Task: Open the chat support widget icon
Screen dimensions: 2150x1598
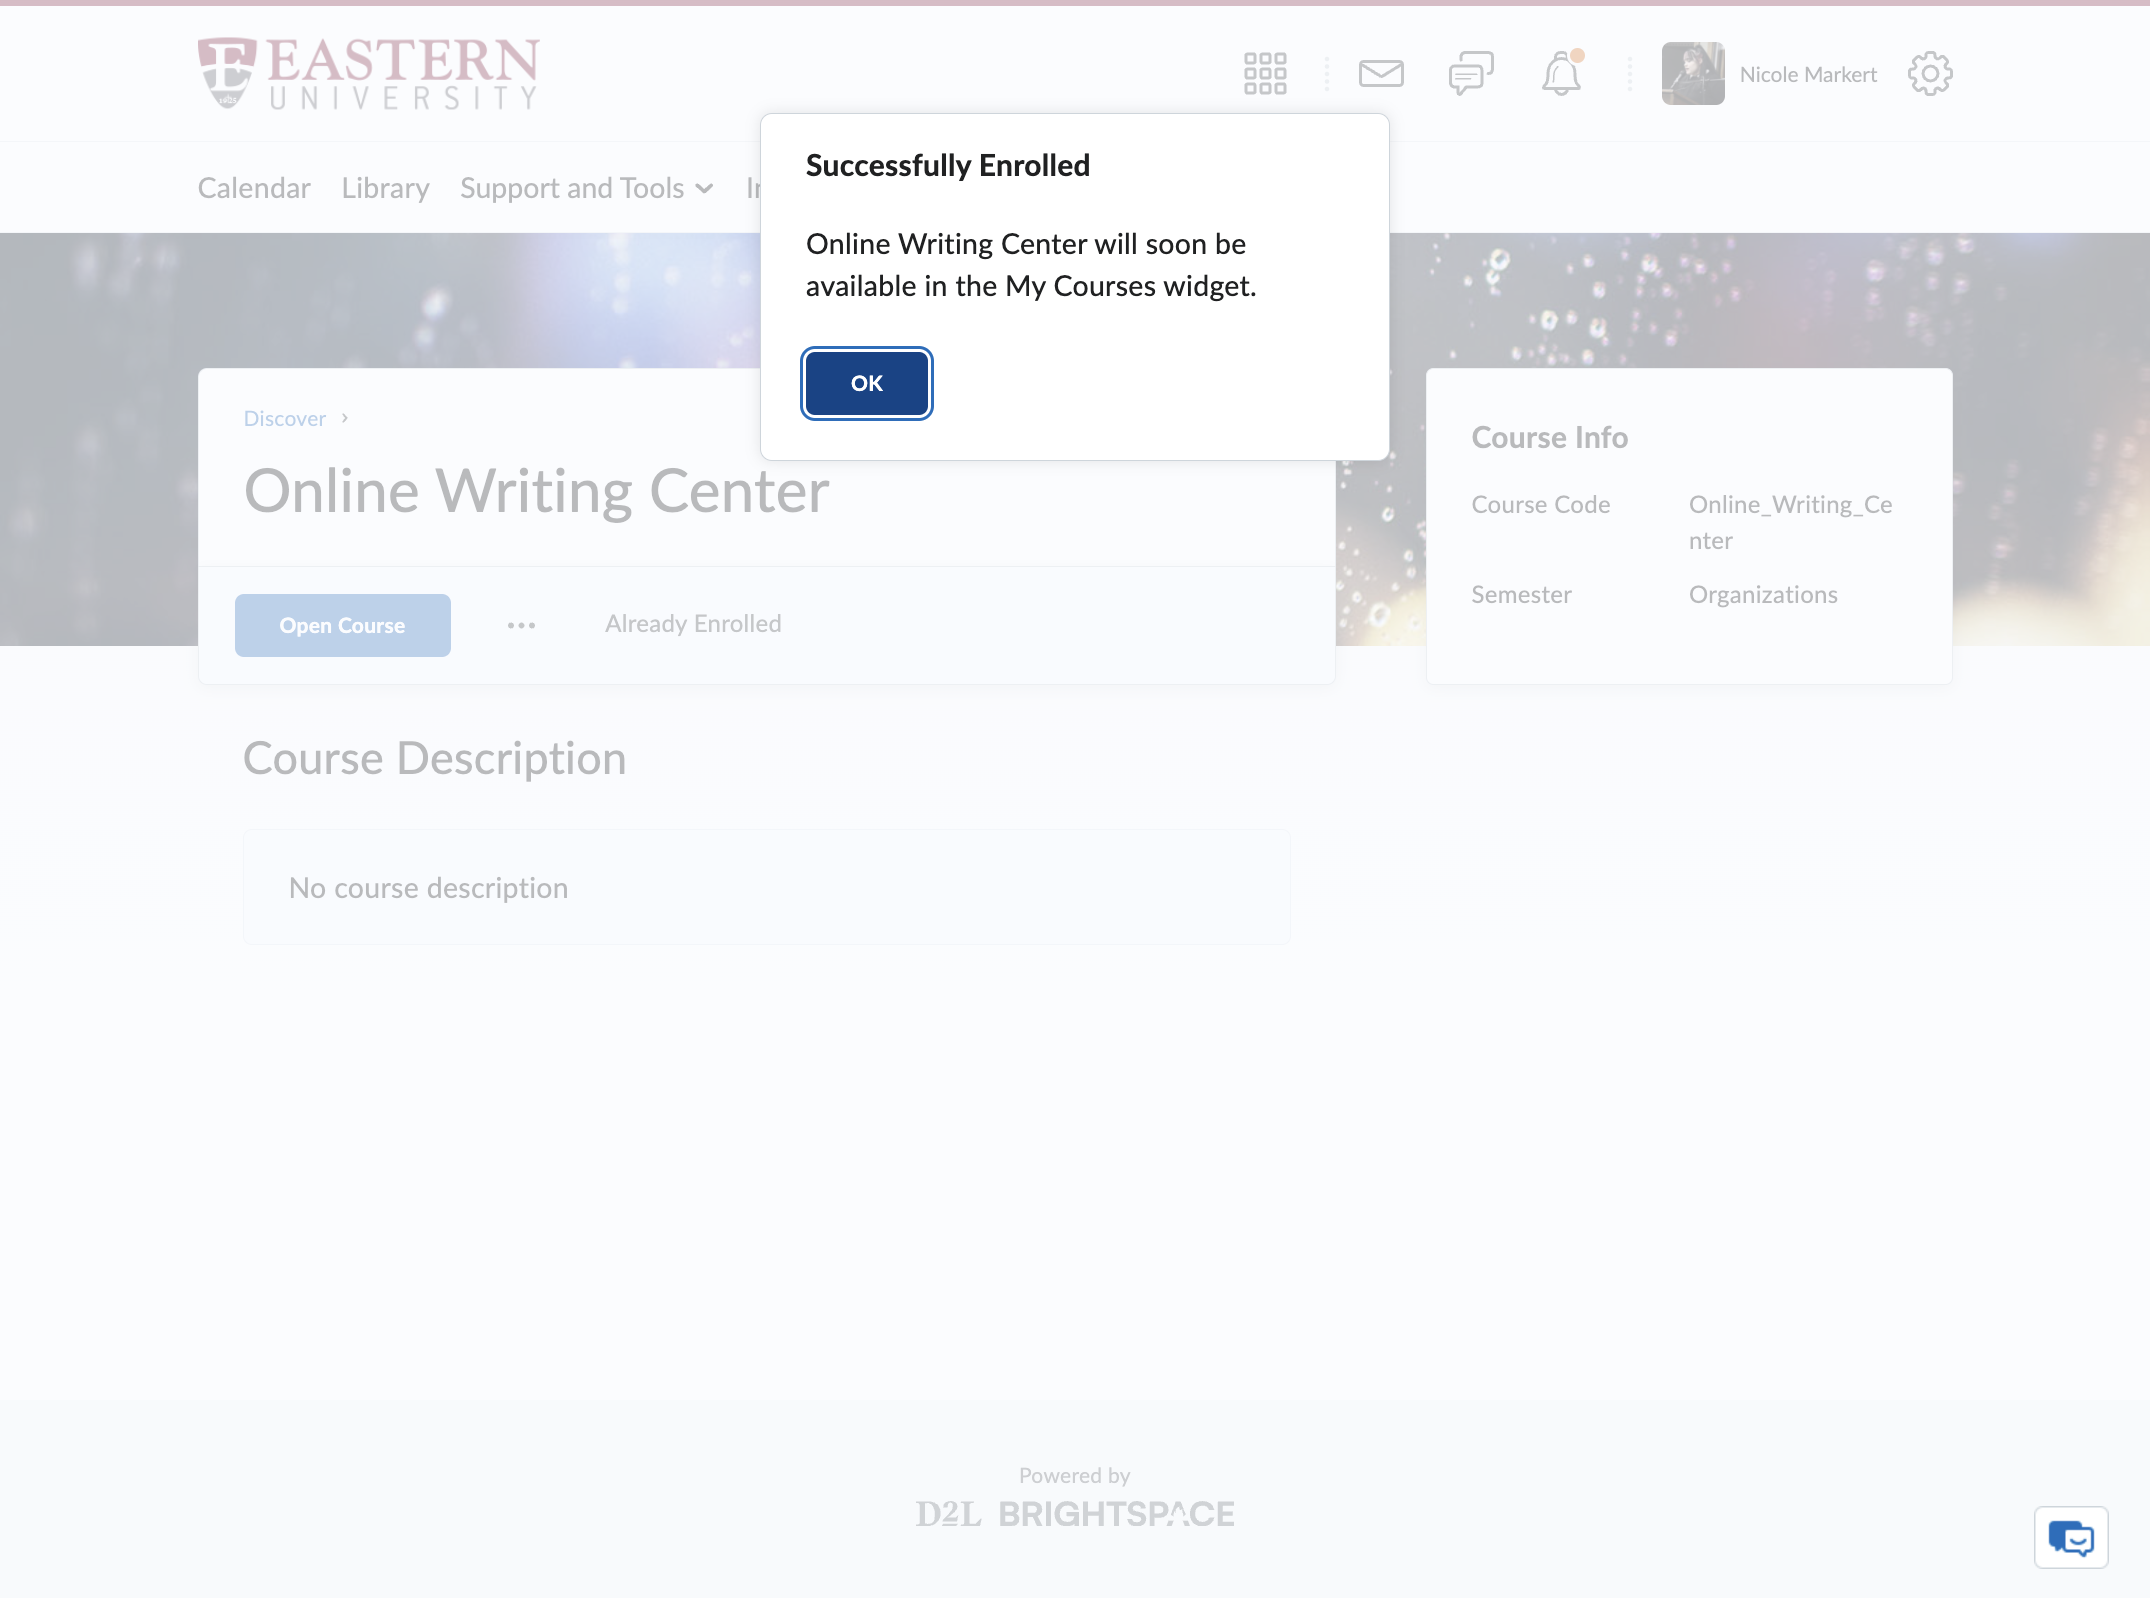Action: coord(2071,1537)
